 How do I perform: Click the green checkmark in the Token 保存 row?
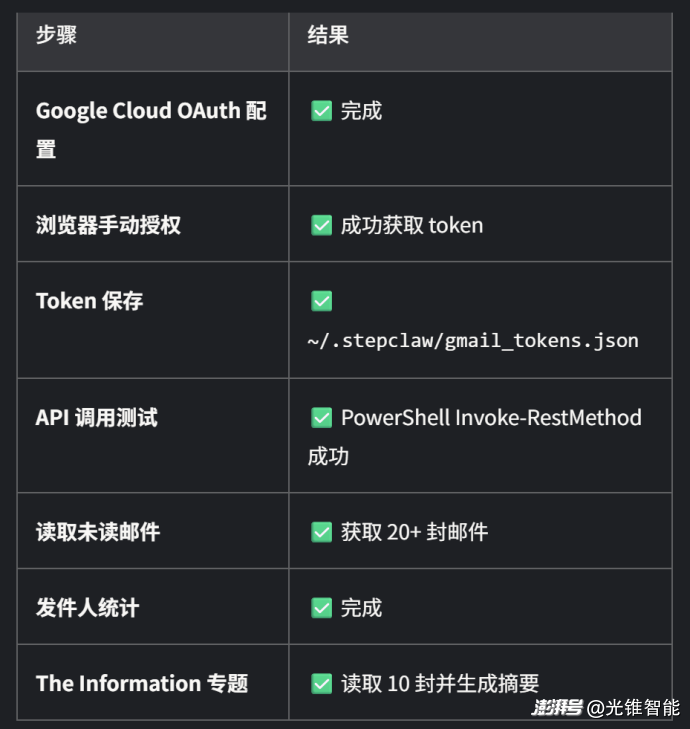point(321,301)
